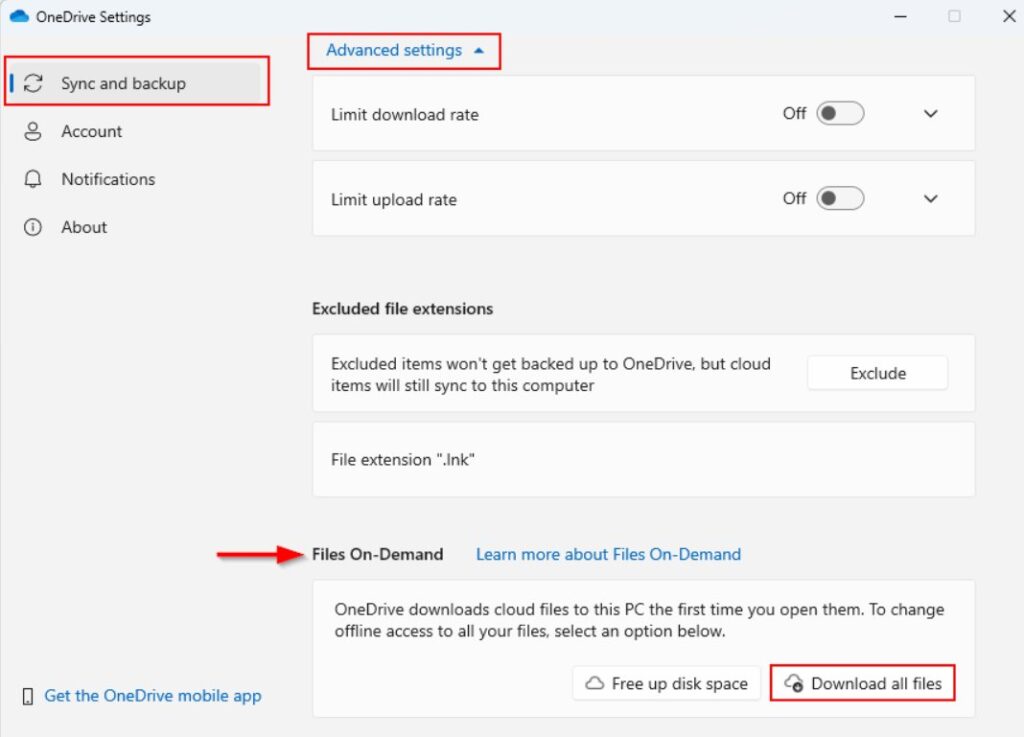Screen dimensions: 1024x737
Task: Open Learn more about Files On-Demand
Action: point(608,554)
